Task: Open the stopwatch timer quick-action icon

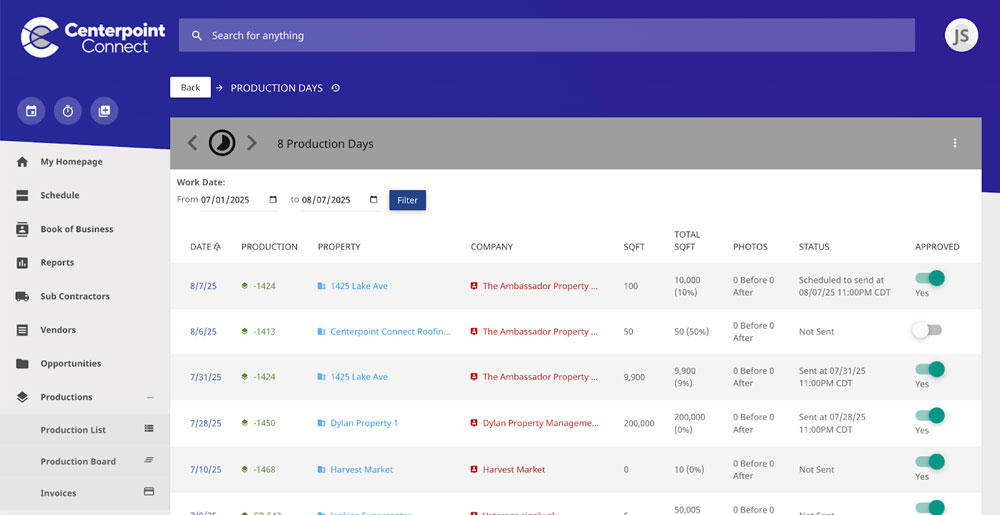Action: [x=68, y=111]
